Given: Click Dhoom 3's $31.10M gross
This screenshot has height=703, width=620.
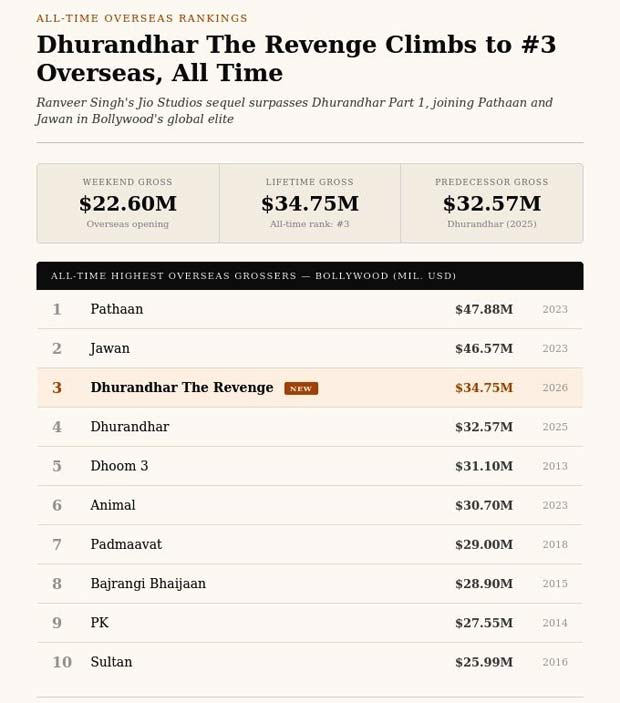Looking at the screenshot, I should coord(484,466).
